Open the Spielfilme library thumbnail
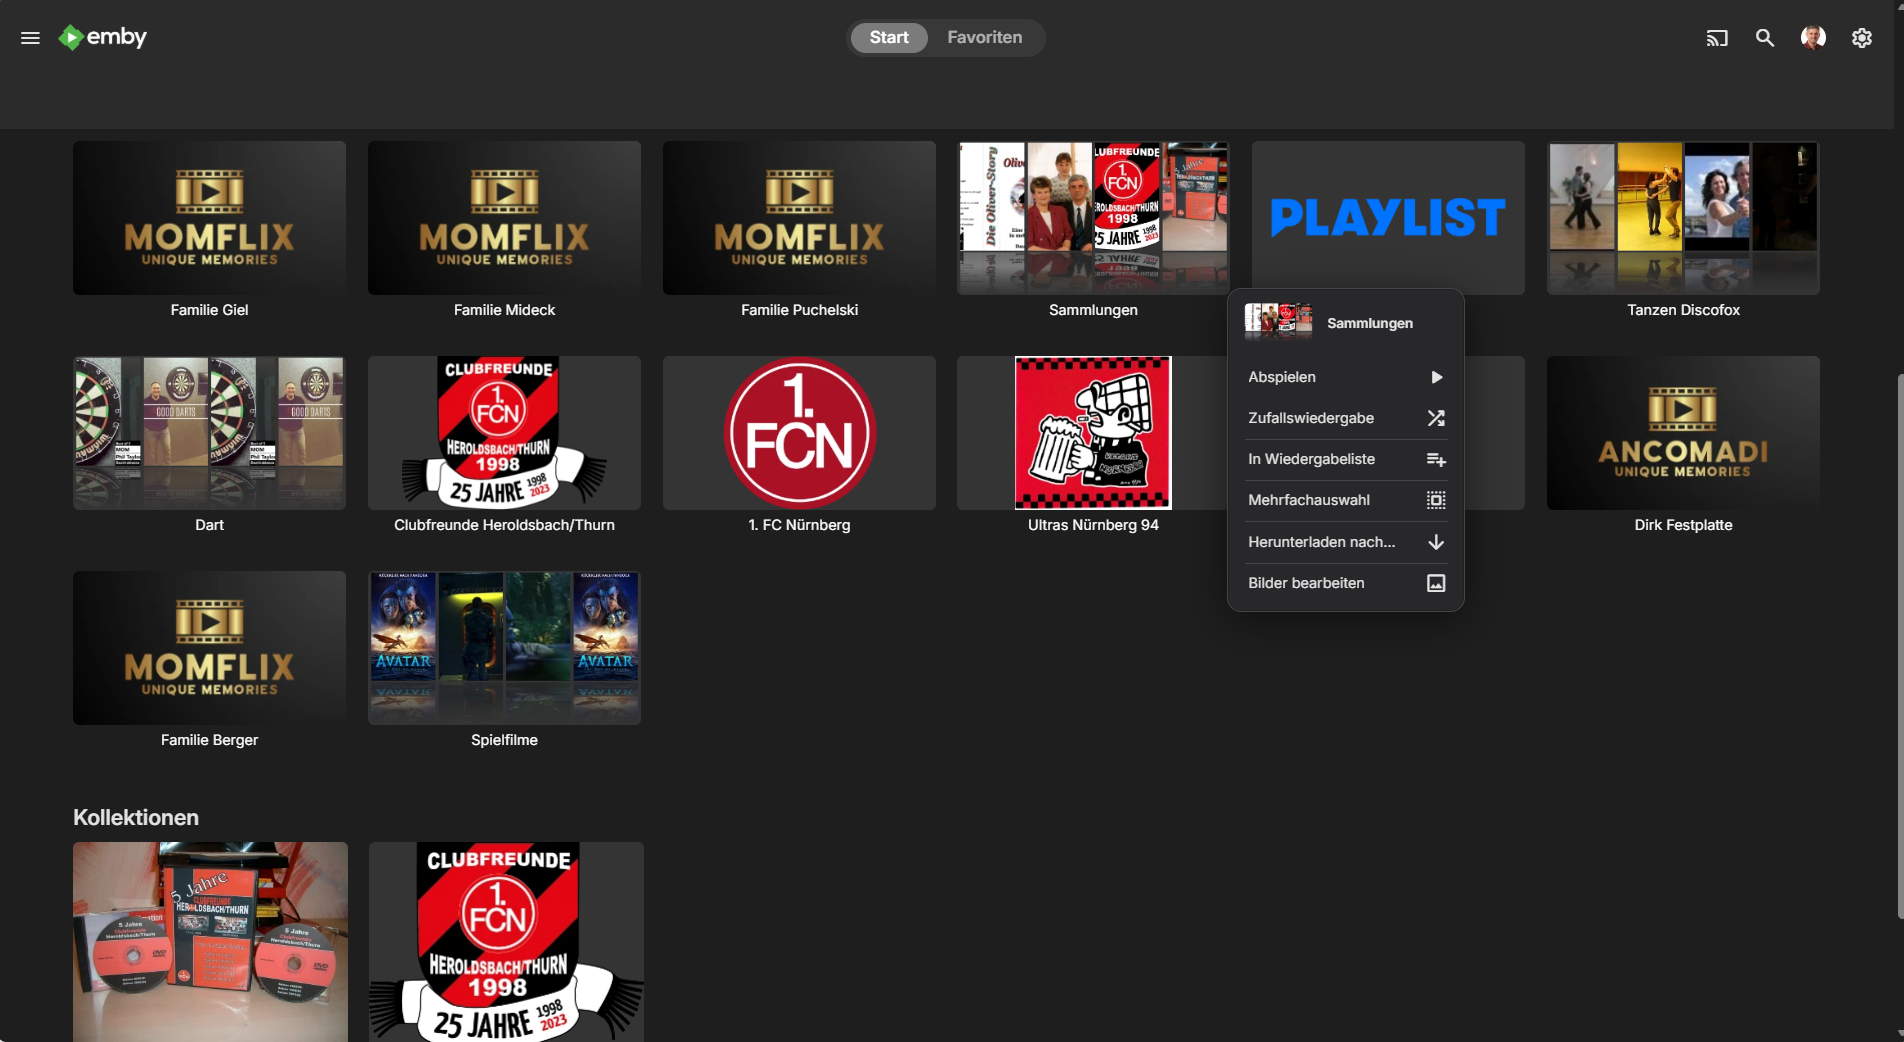 (504, 648)
